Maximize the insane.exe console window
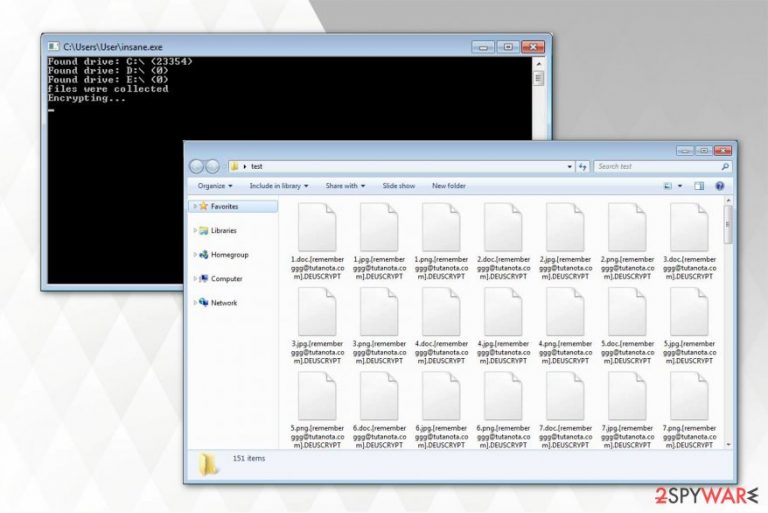 (508, 47)
